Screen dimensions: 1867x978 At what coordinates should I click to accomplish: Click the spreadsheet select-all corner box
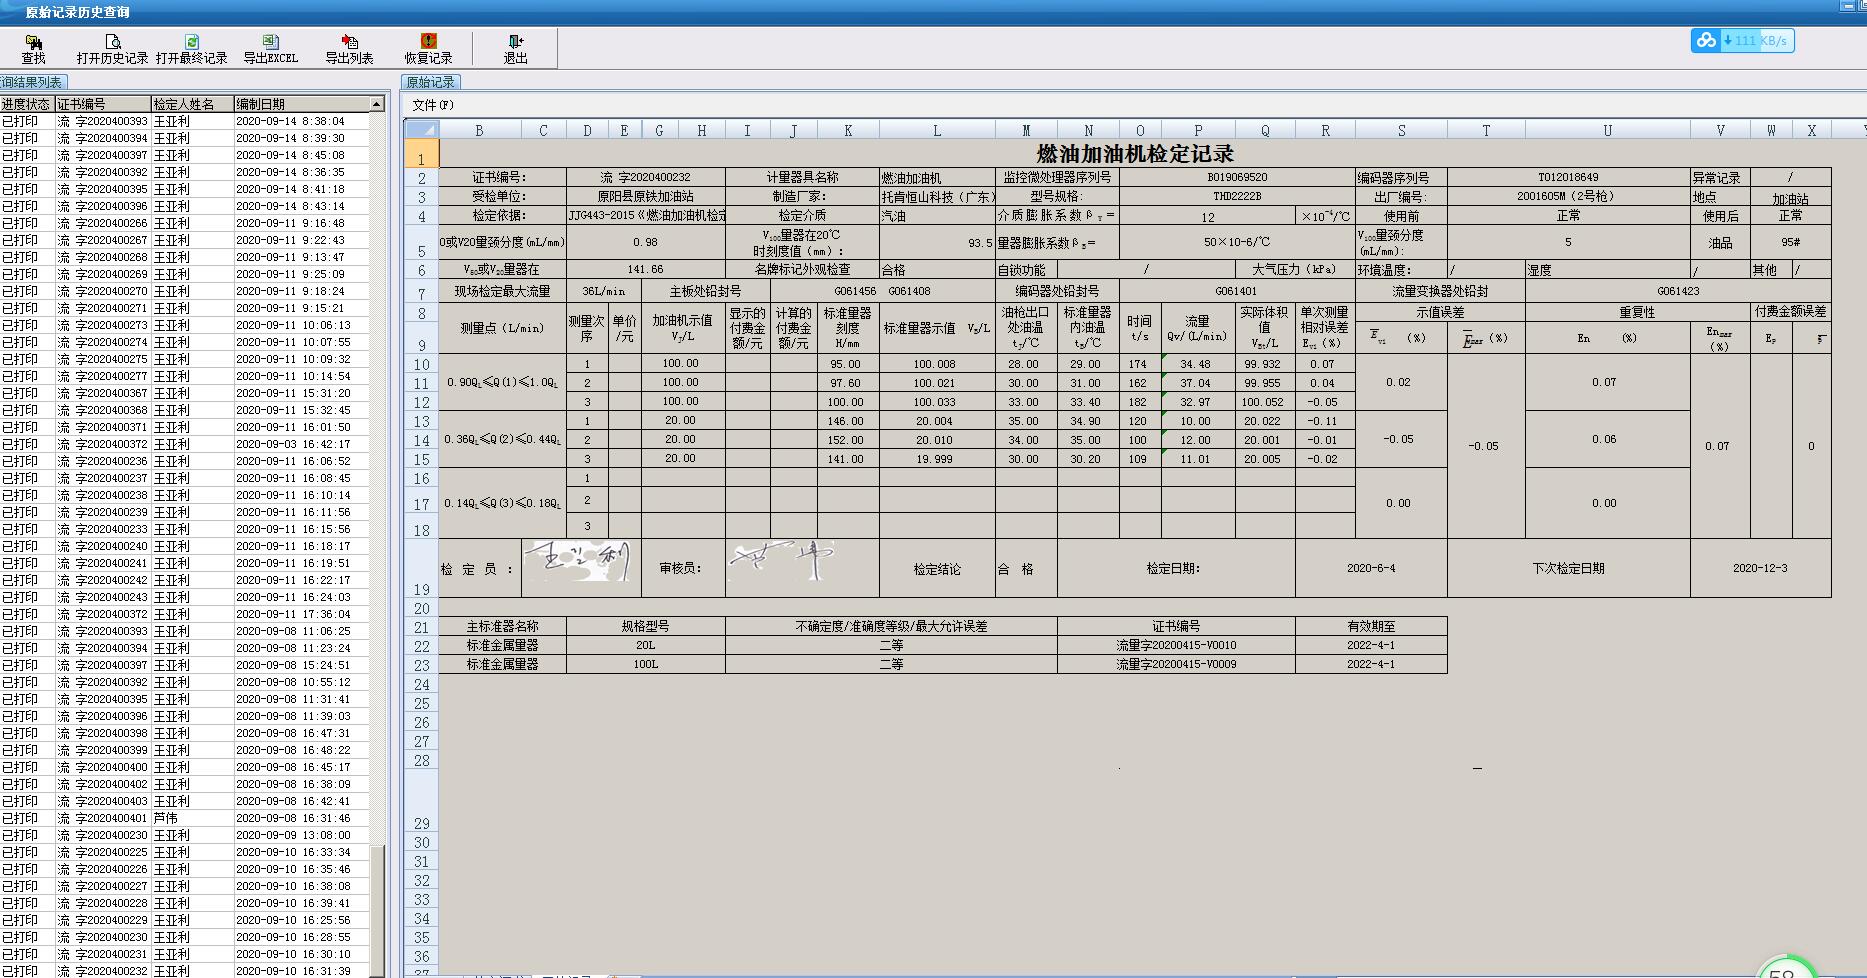tap(421, 130)
